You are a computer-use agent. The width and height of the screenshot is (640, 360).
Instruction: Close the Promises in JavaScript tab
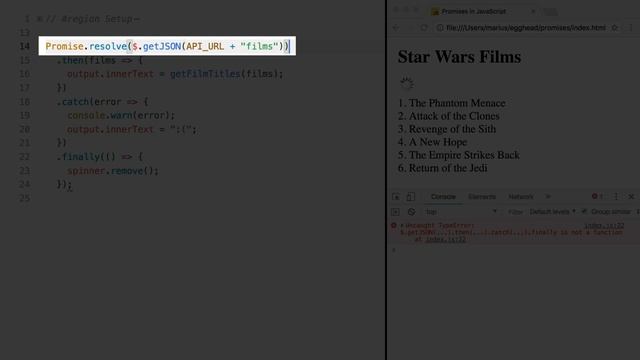[533, 11]
